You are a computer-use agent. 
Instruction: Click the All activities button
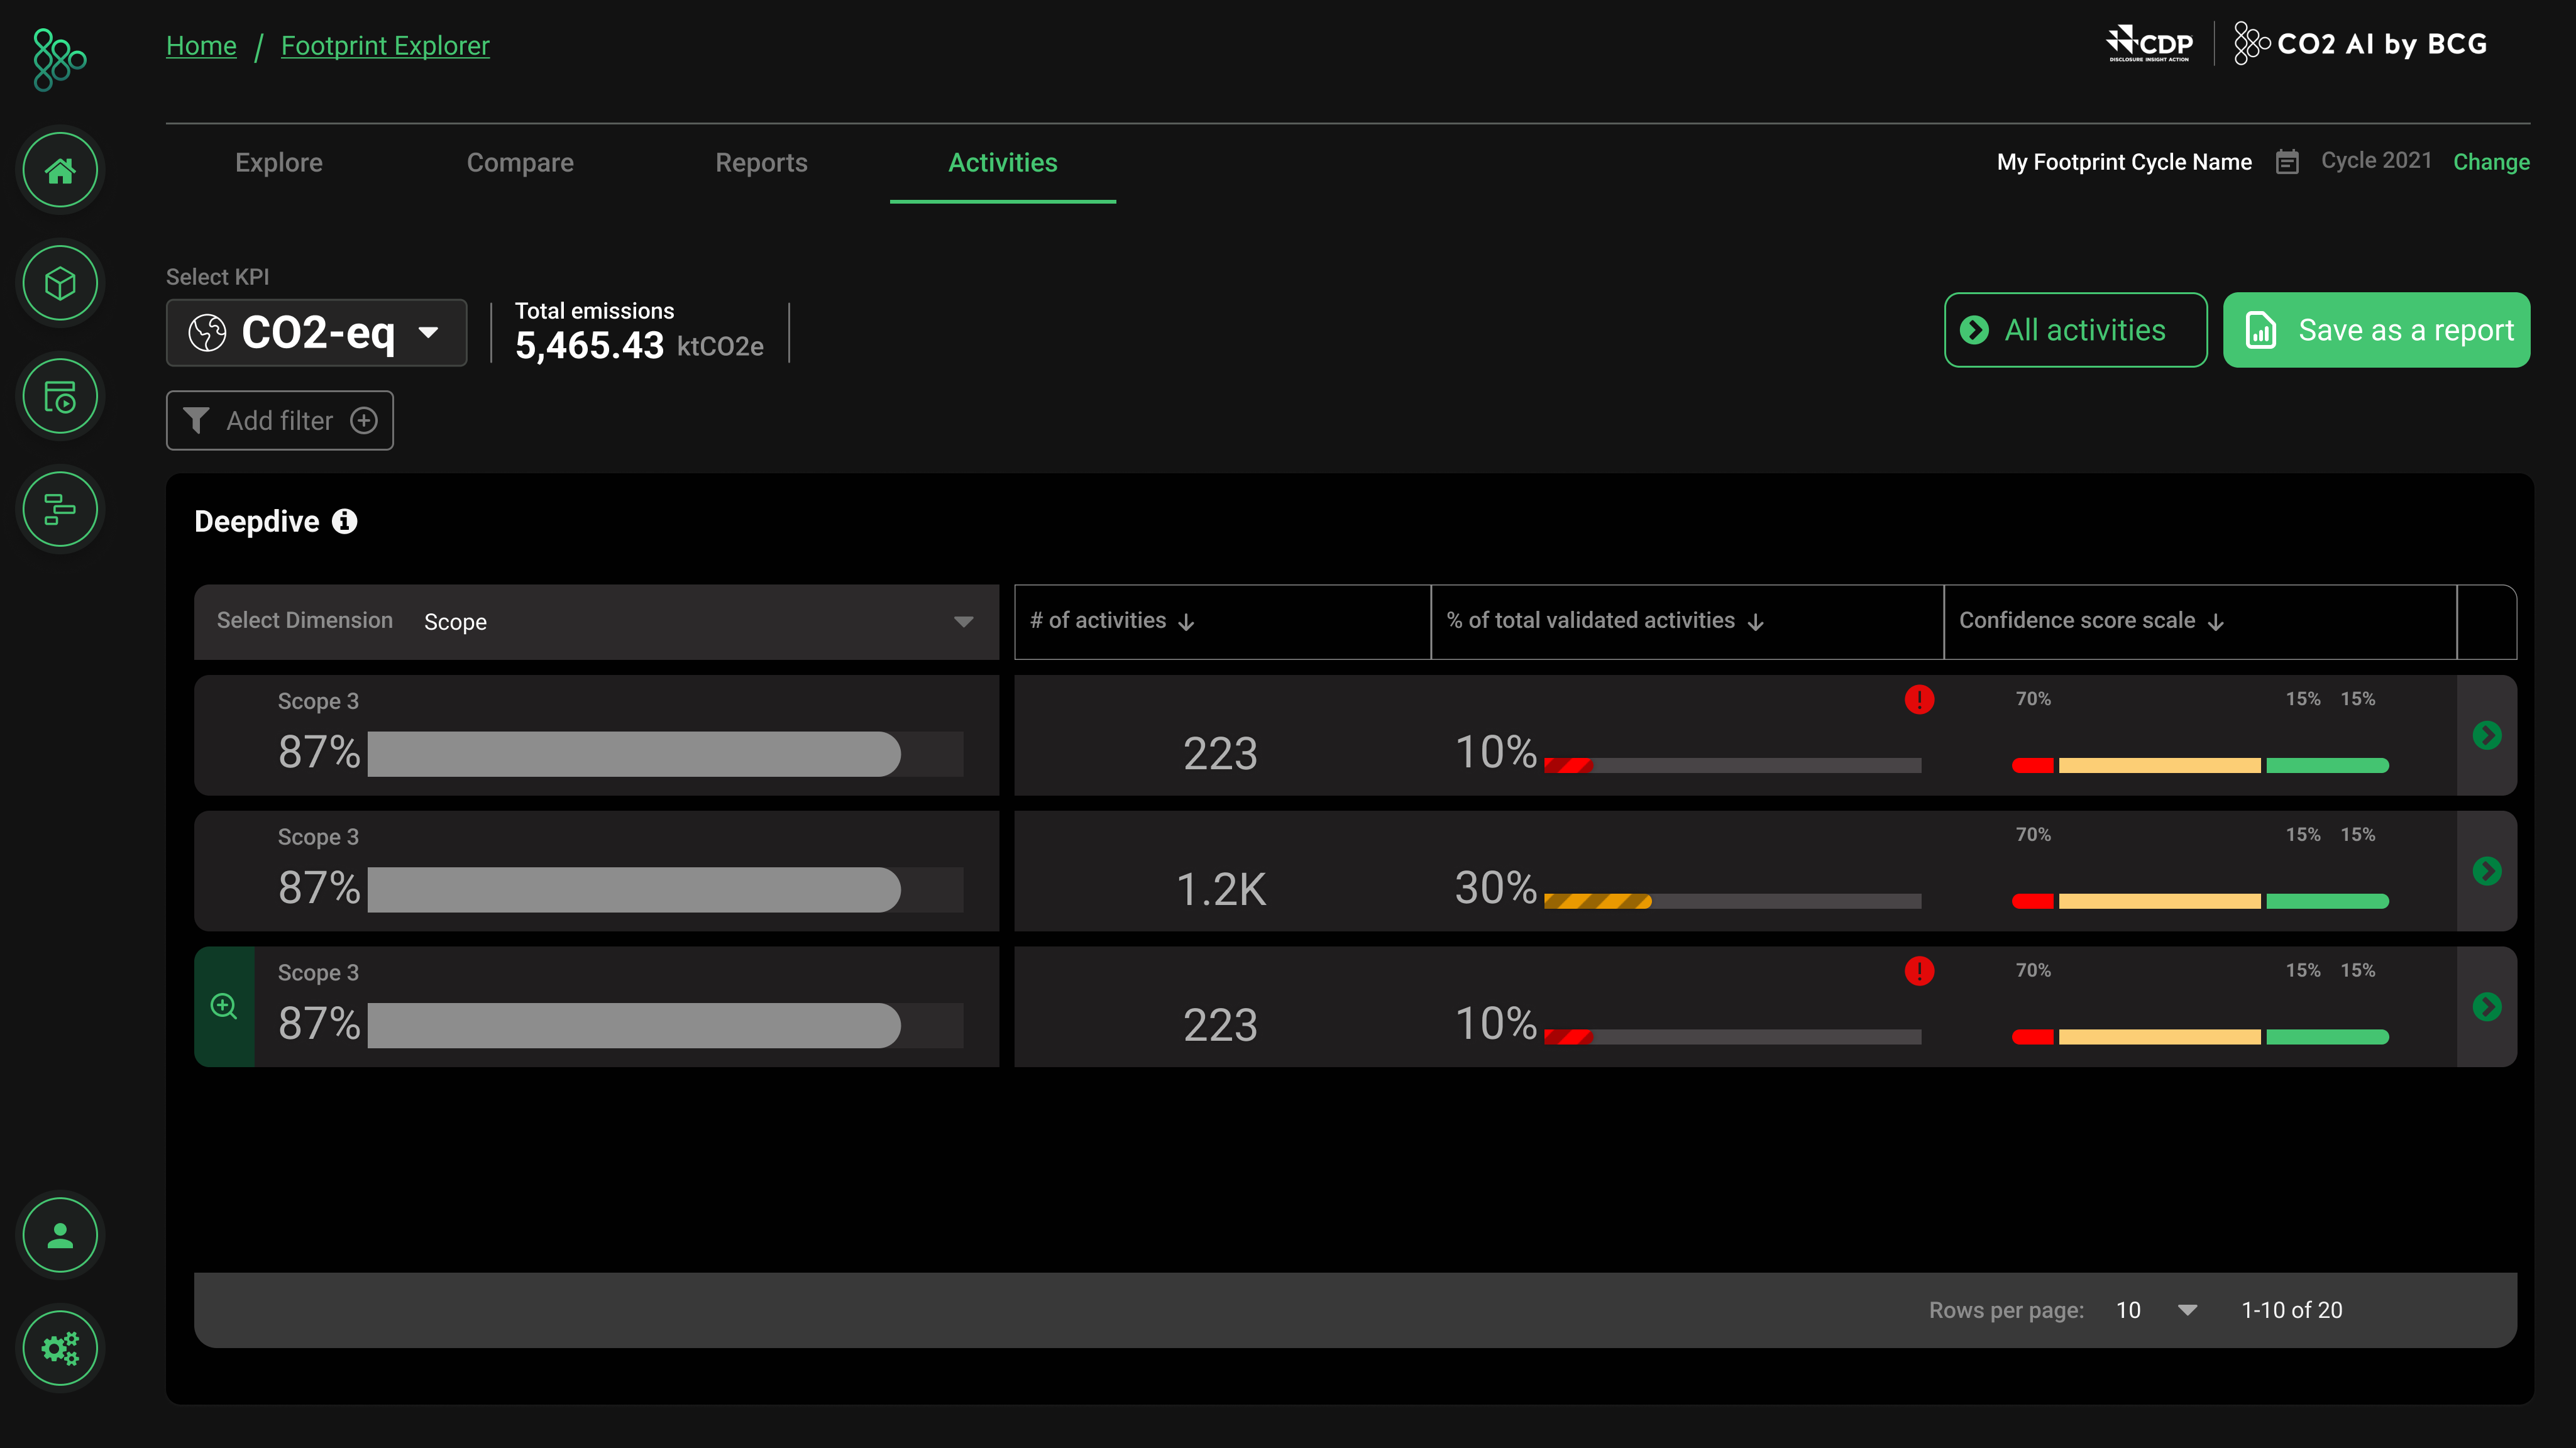point(2075,330)
